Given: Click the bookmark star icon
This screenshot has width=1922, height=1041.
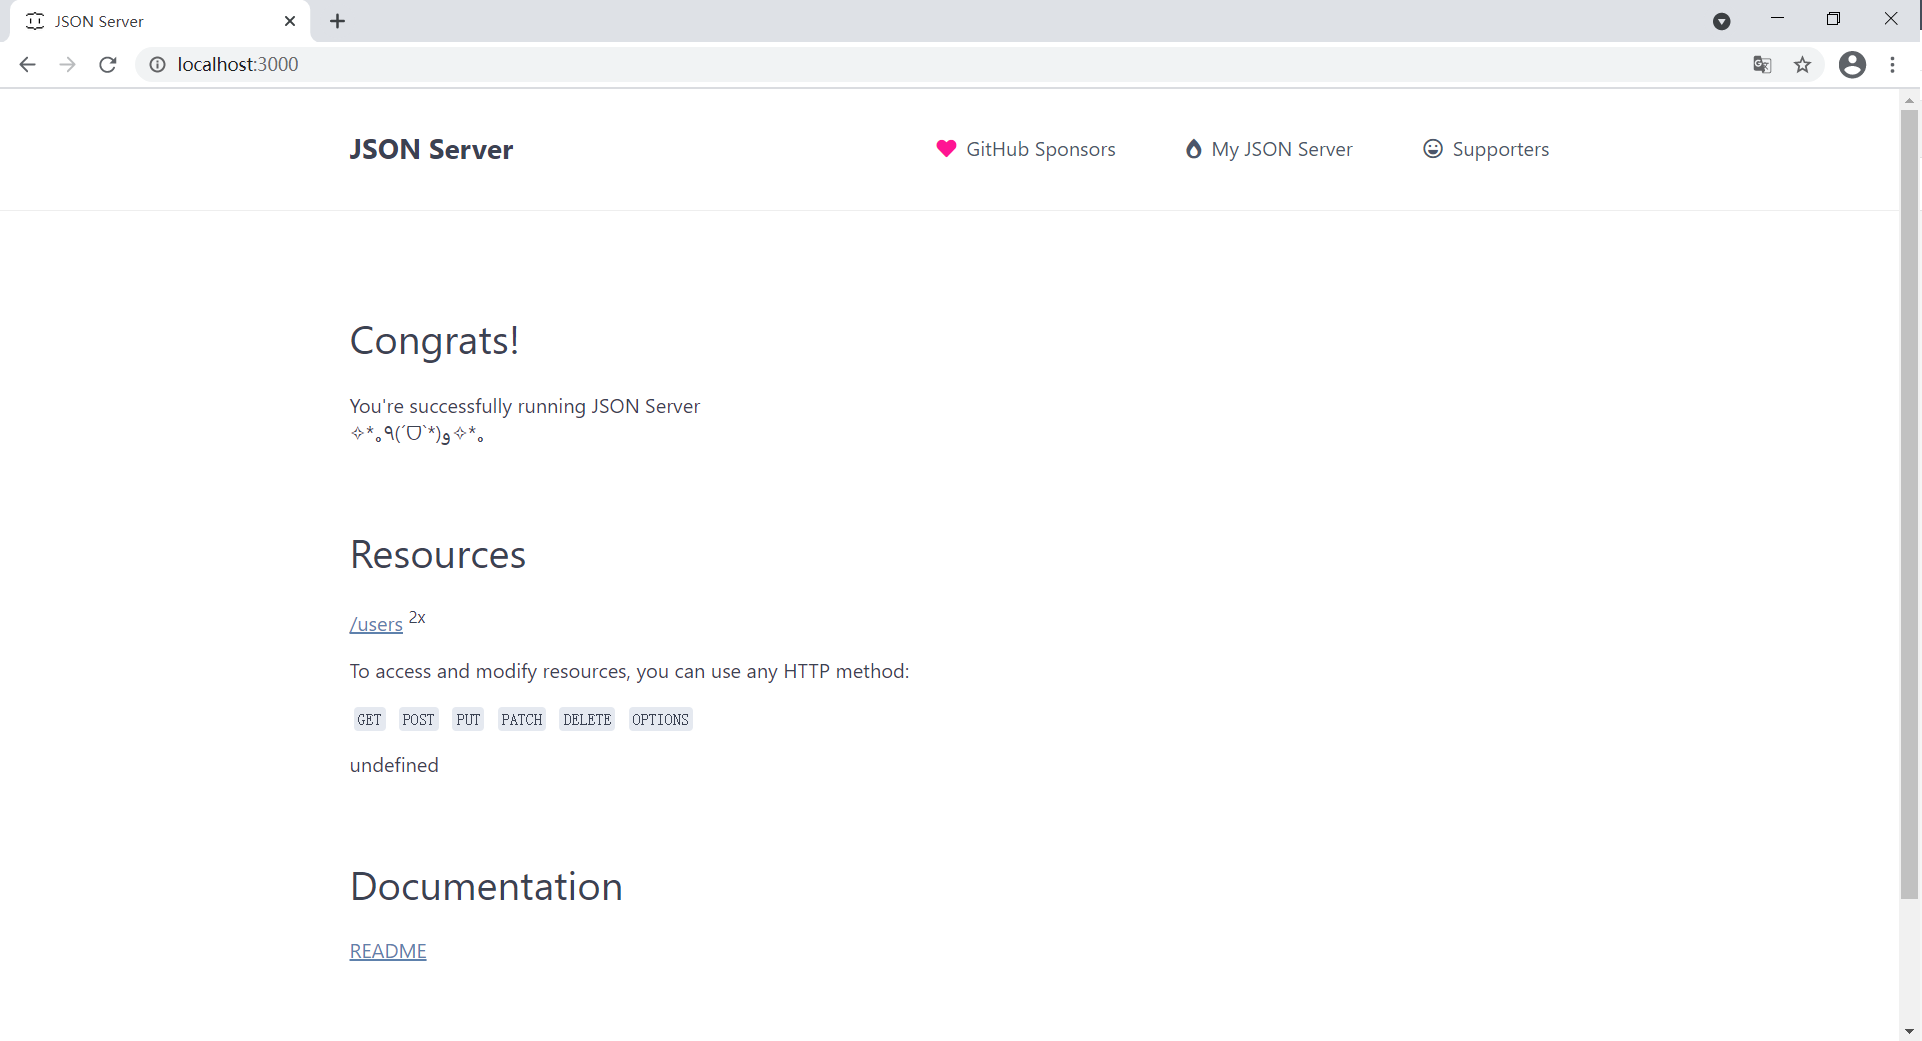Looking at the screenshot, I should tap(1803, 64).
